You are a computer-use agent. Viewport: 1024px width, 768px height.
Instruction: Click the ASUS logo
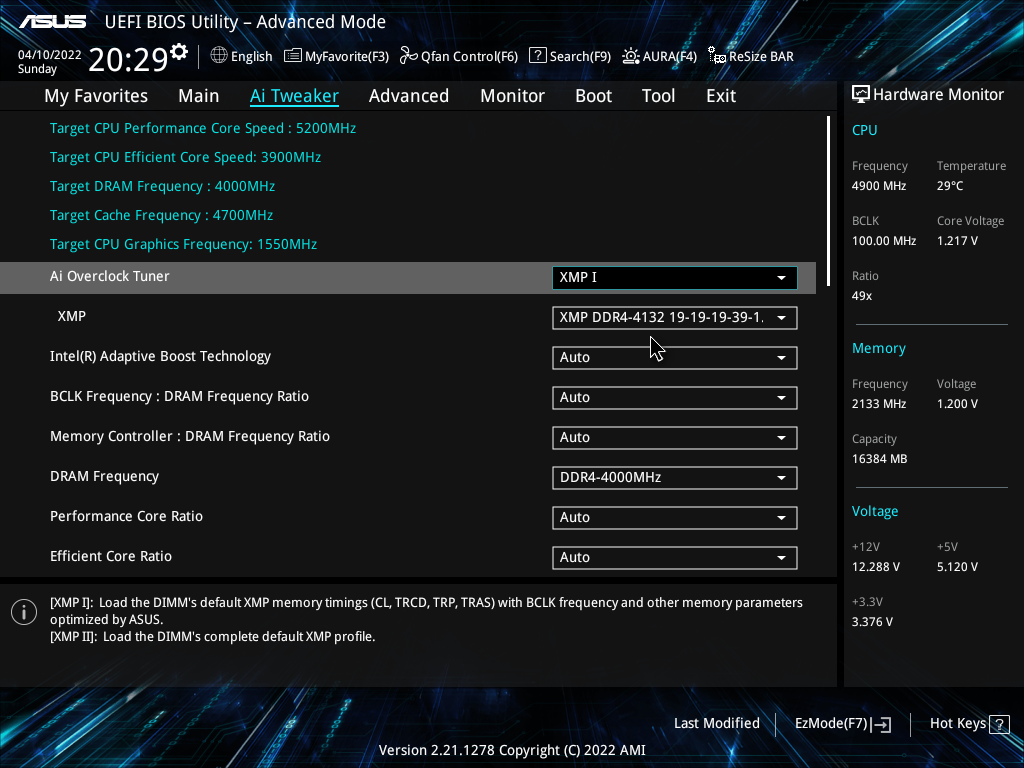click(x=52, y=22)
